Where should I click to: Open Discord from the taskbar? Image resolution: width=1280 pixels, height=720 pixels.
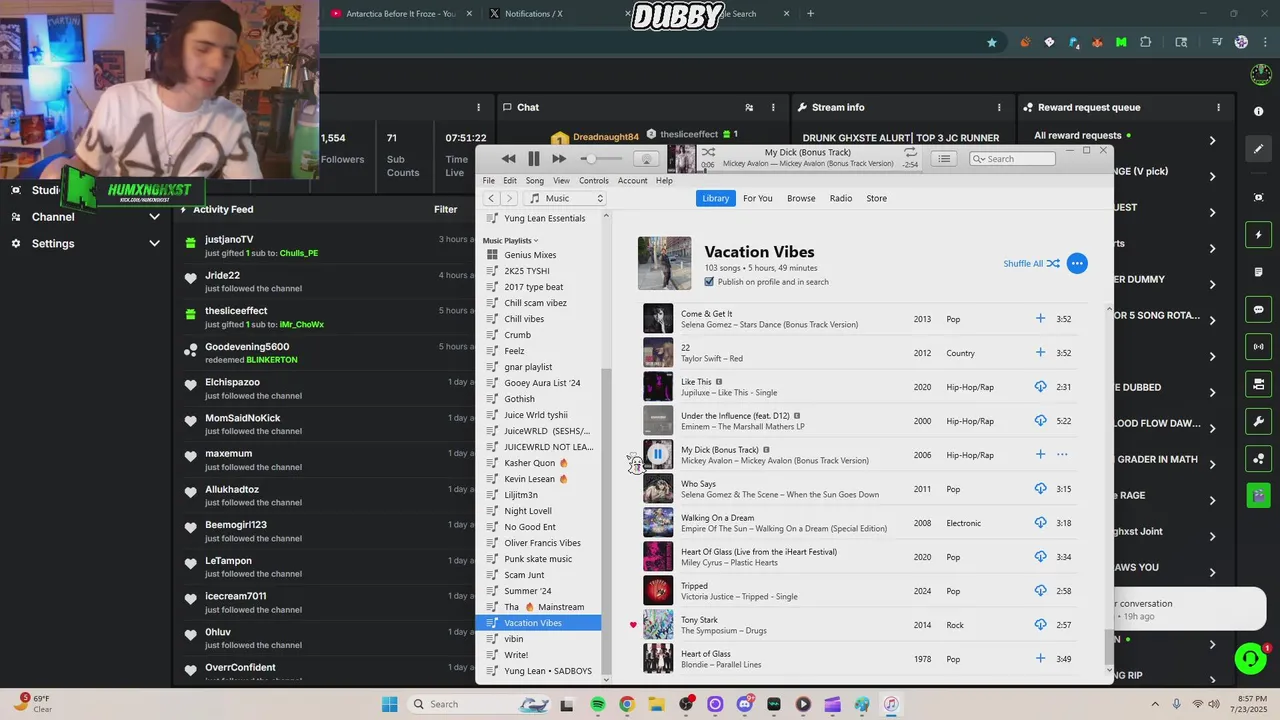[745, 704]
